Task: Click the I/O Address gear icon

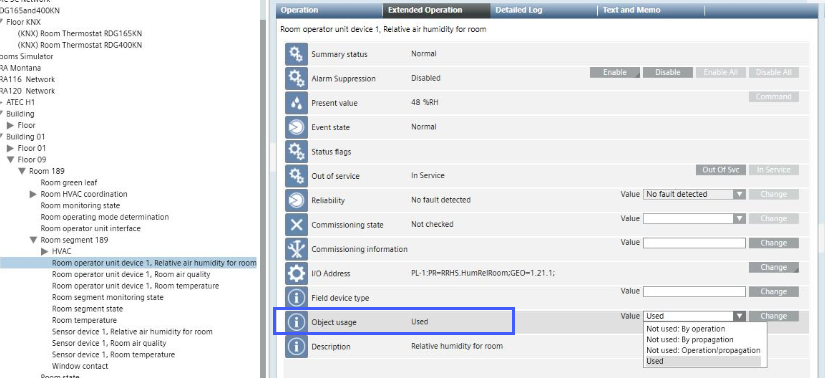Action: pyautogui.click(x=296, y=273)
